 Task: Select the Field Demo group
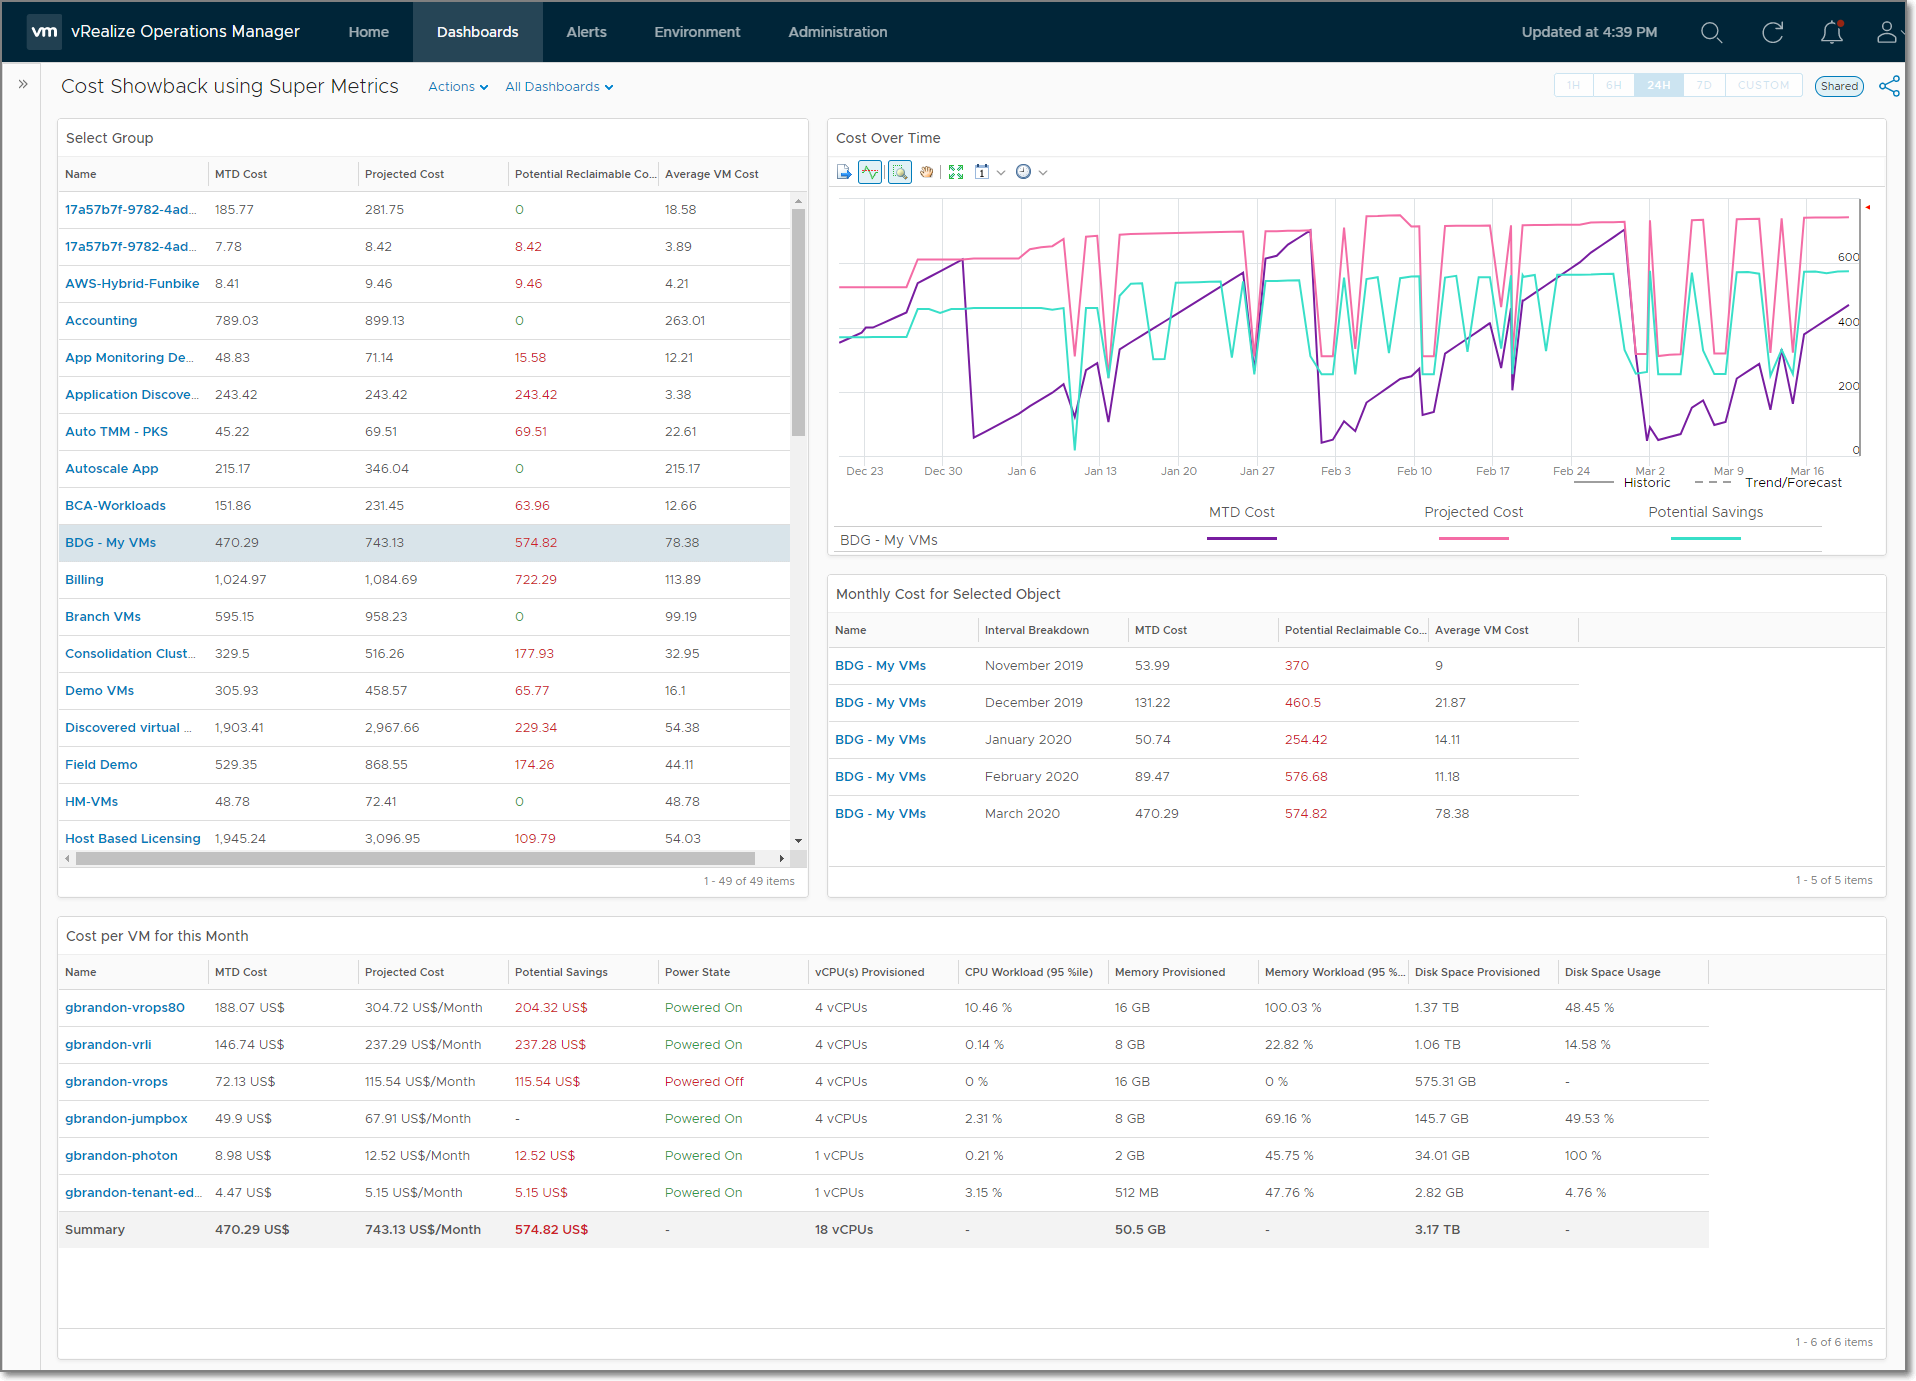101,765
